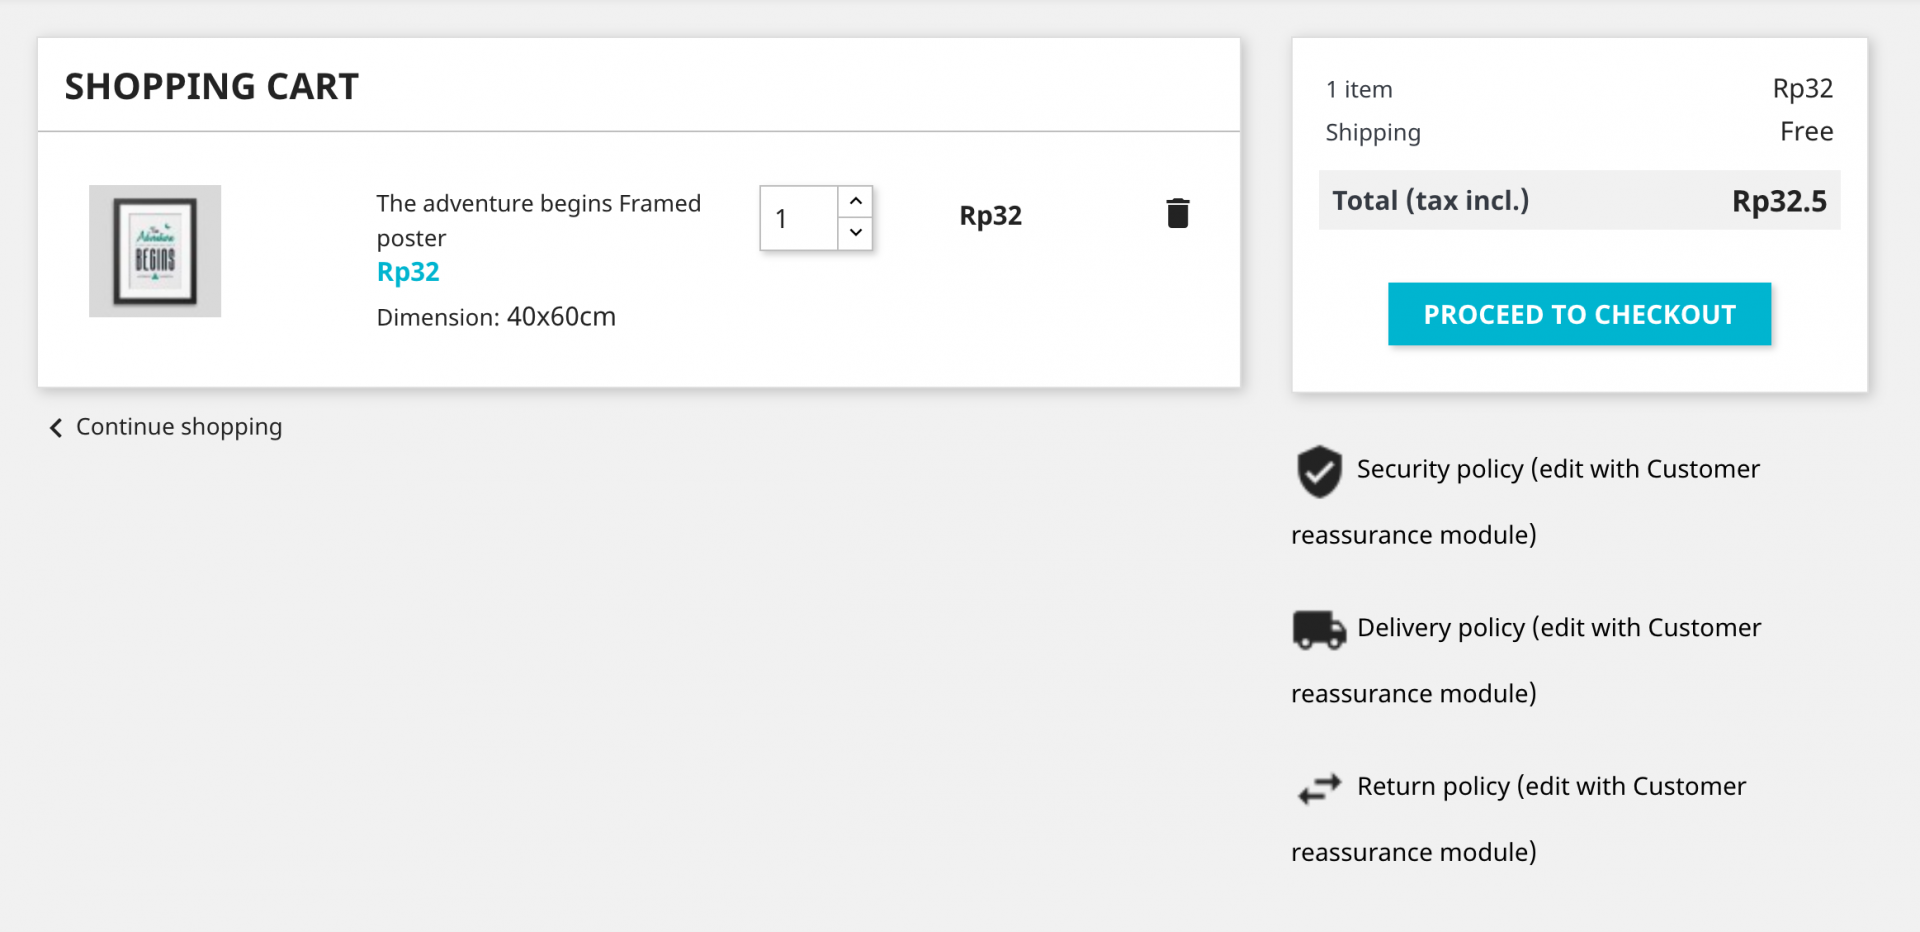
Task: Click the Total (tax incl.) row
Action: 1579,201
